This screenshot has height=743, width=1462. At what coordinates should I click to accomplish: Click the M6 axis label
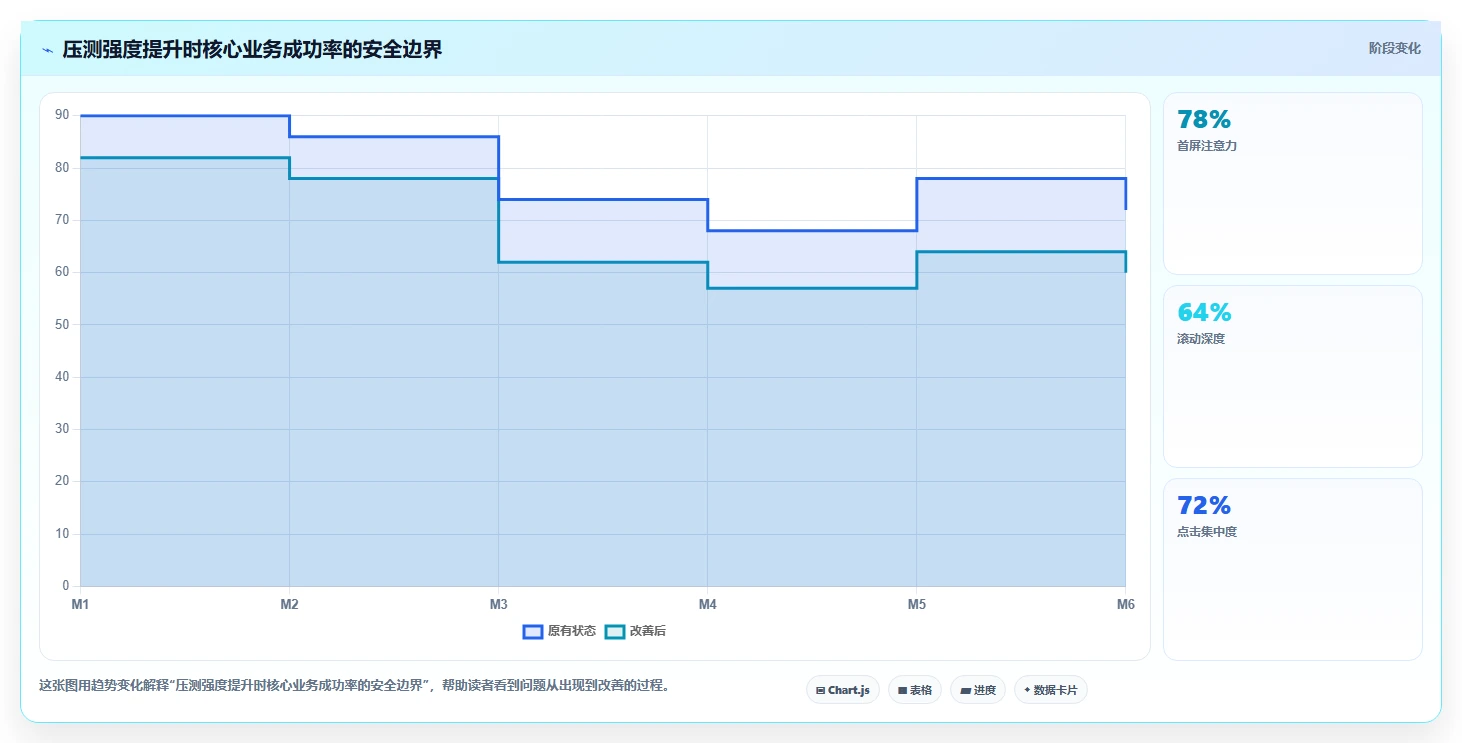pos(1125,604)
